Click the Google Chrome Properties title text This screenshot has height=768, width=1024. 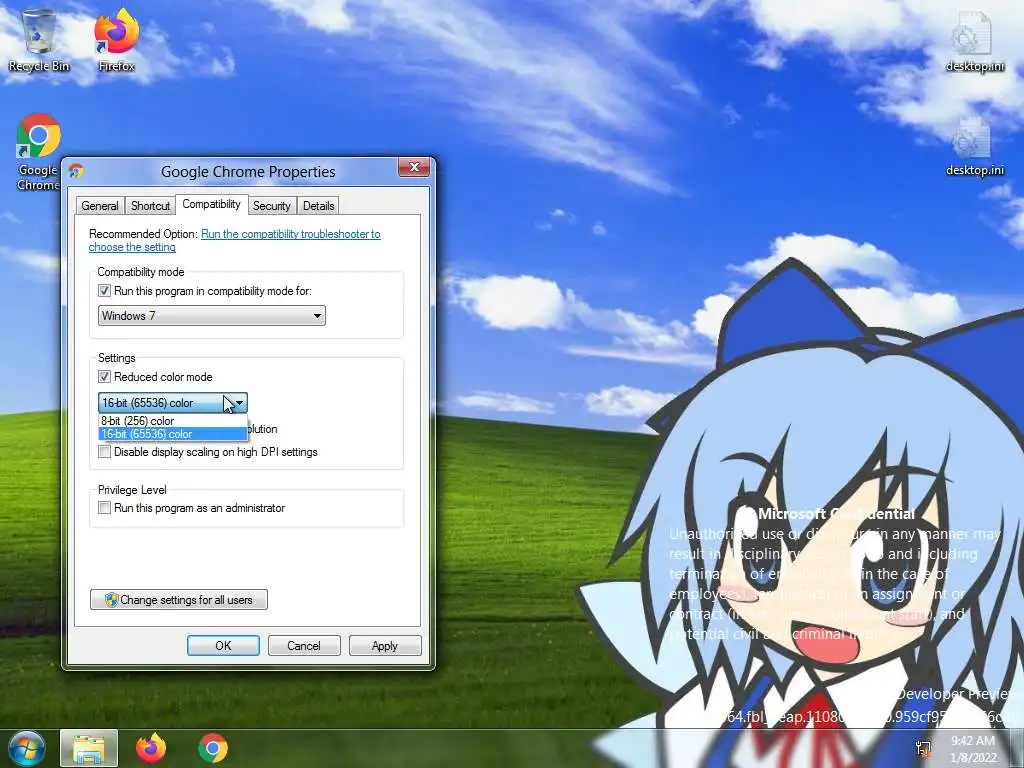coord(248,172)
